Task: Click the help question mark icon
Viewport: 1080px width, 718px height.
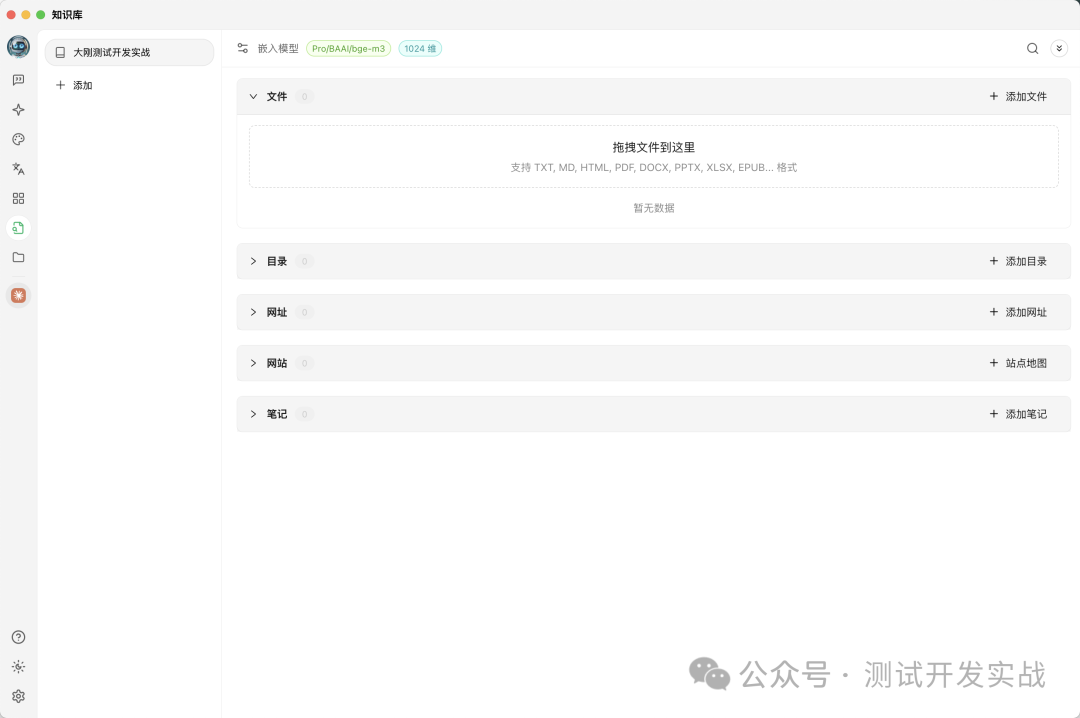Action: 18,637
